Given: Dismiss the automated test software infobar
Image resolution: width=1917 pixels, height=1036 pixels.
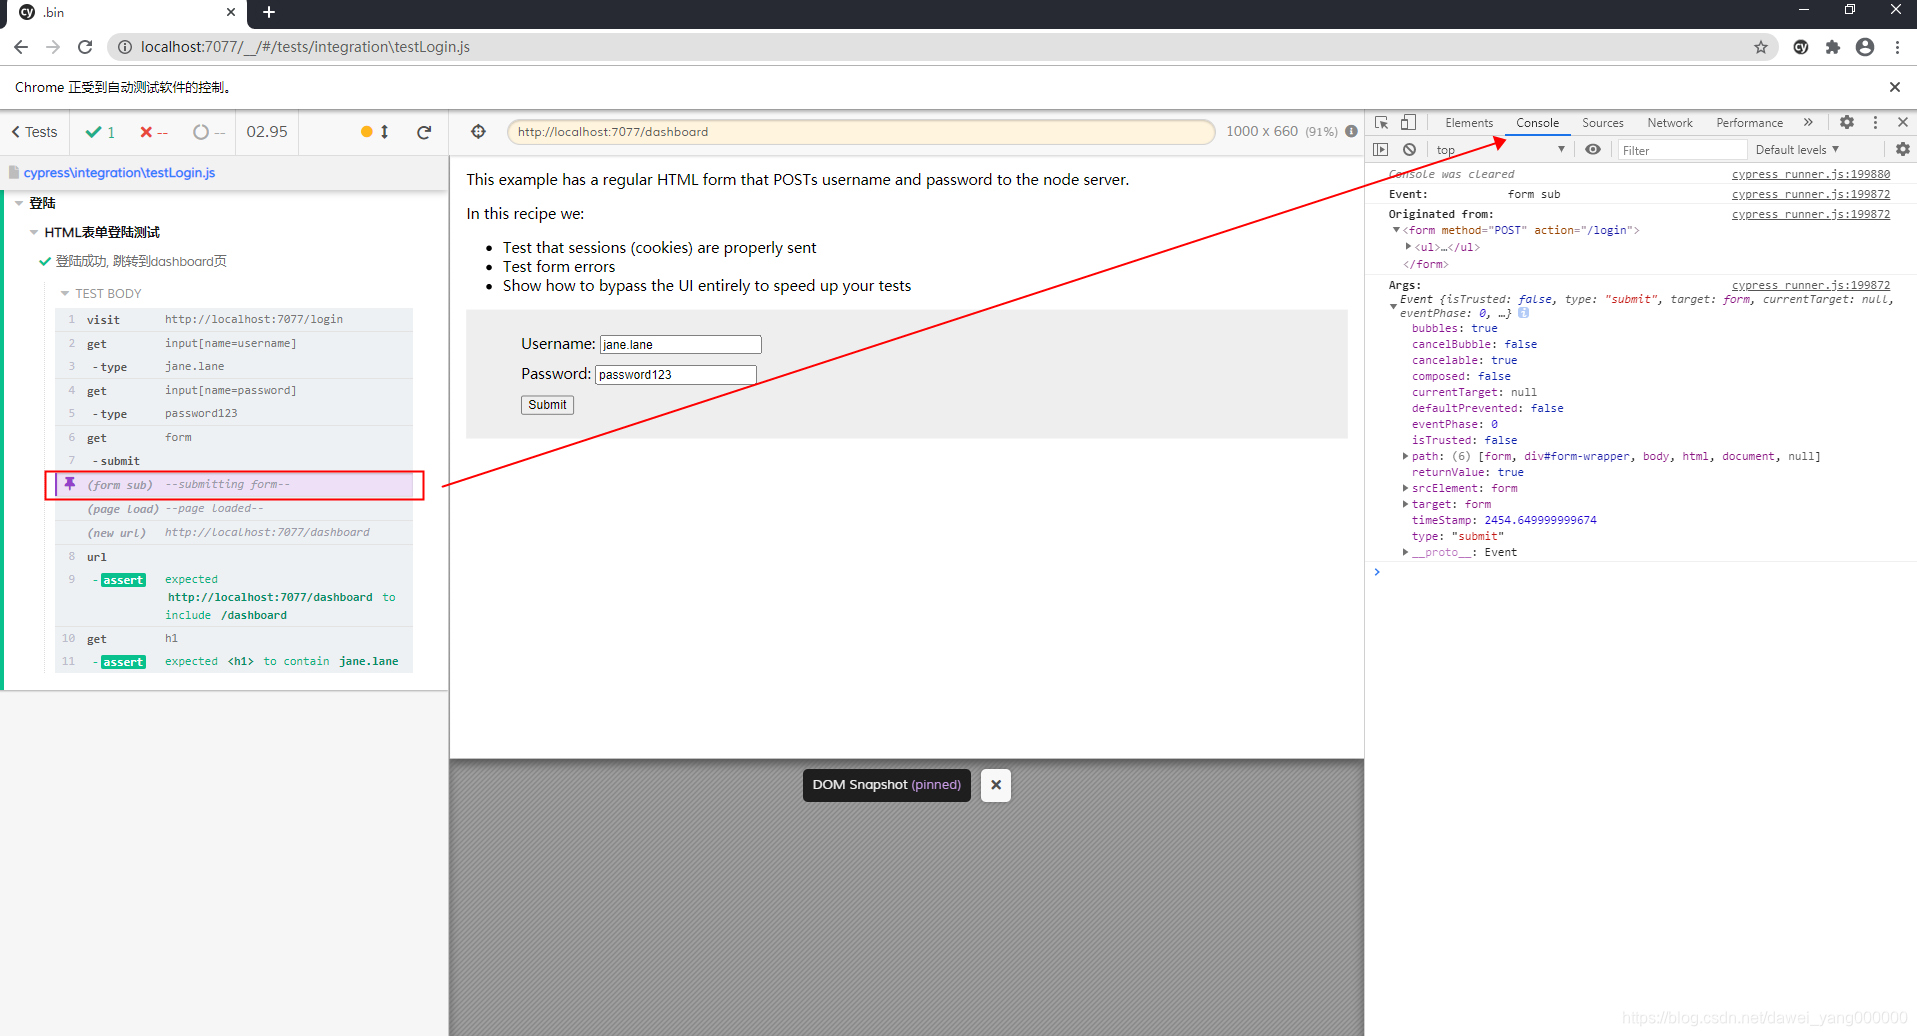Looking at the screenshot, I should tap(1895, 87).
